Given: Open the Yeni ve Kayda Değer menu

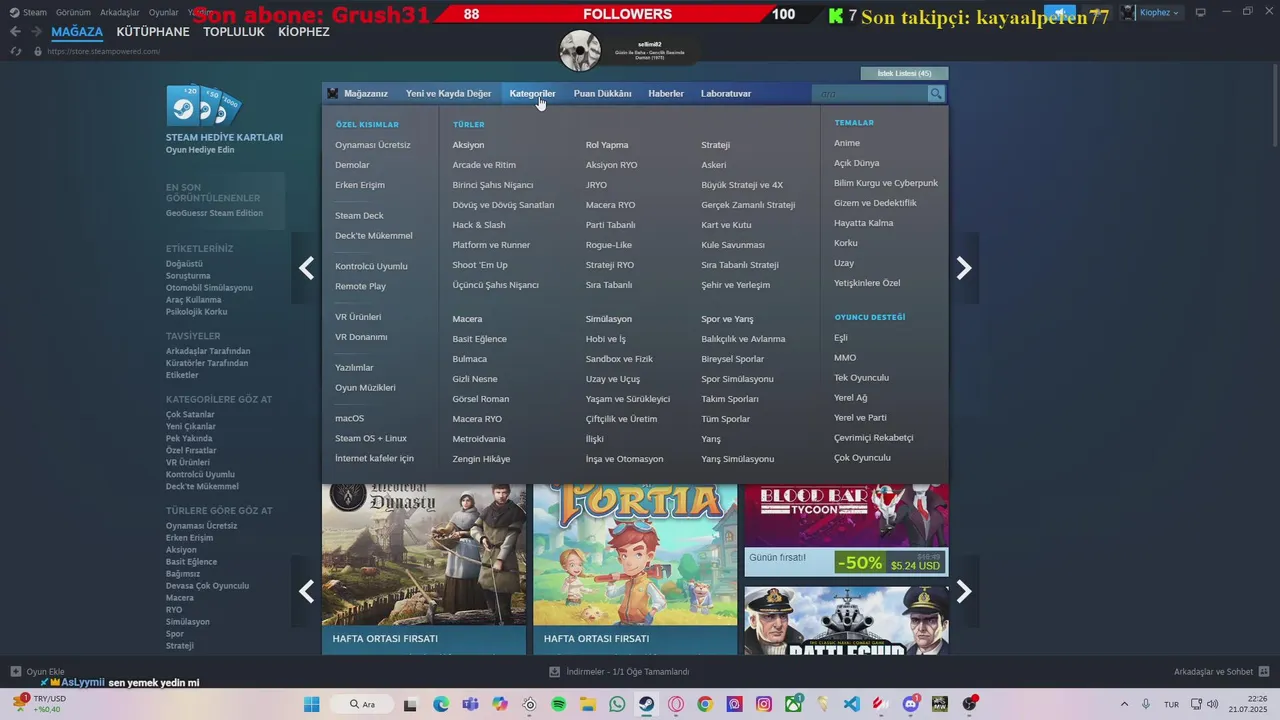Looking at the screenshot, I should 448,94.
